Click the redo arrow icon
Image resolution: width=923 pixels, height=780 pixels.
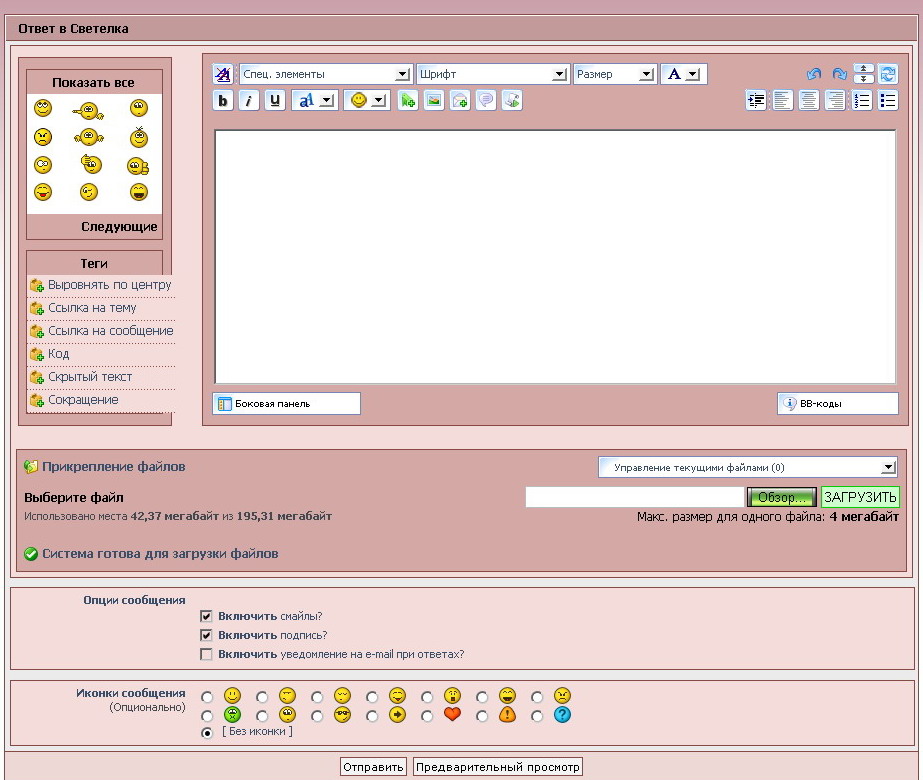tap(839, 74)
